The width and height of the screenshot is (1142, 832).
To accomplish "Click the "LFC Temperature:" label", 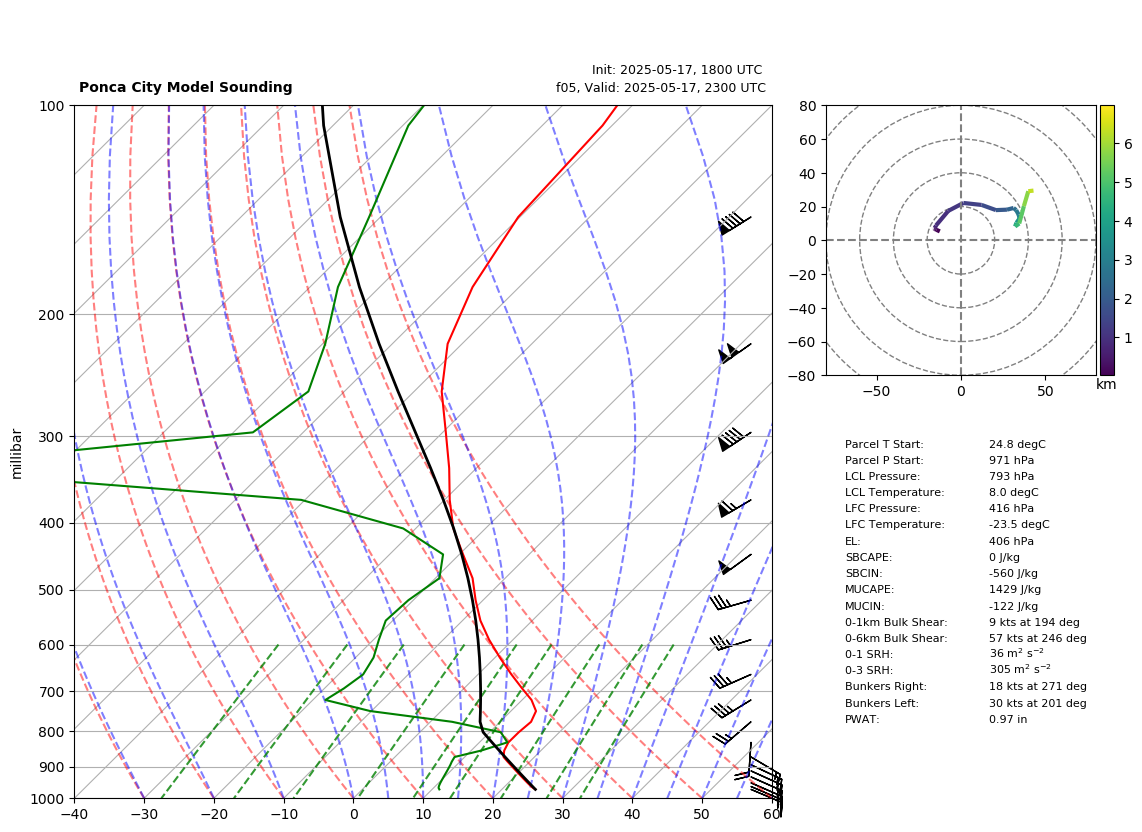I will point(894,525).
